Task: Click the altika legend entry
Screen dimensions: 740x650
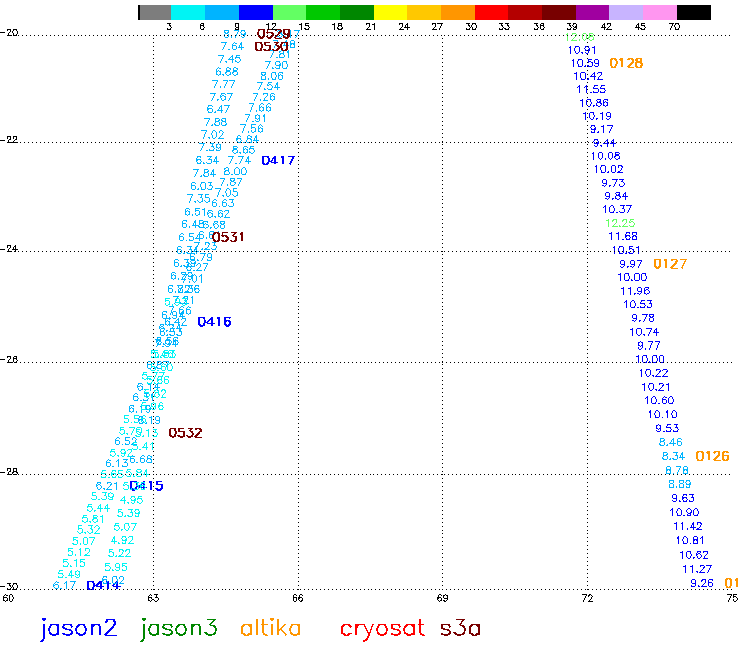Action: (270, 628)
